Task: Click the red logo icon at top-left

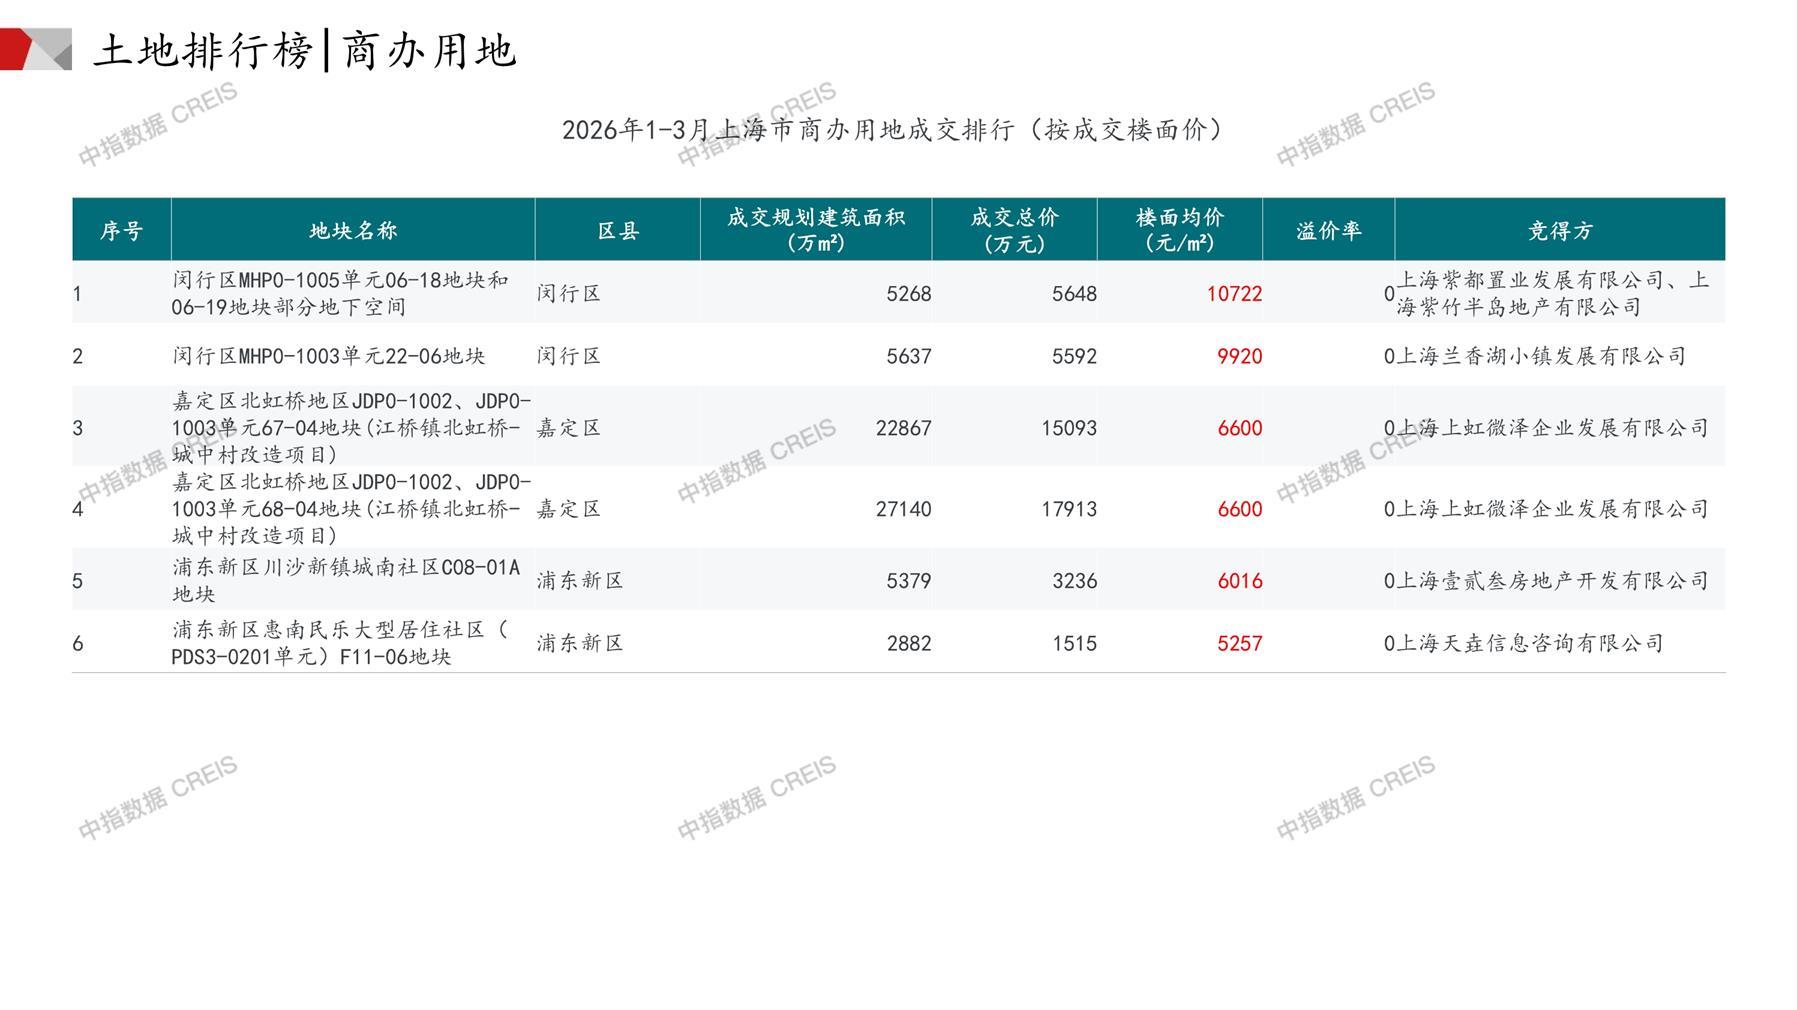Action: tap(35, 49)
